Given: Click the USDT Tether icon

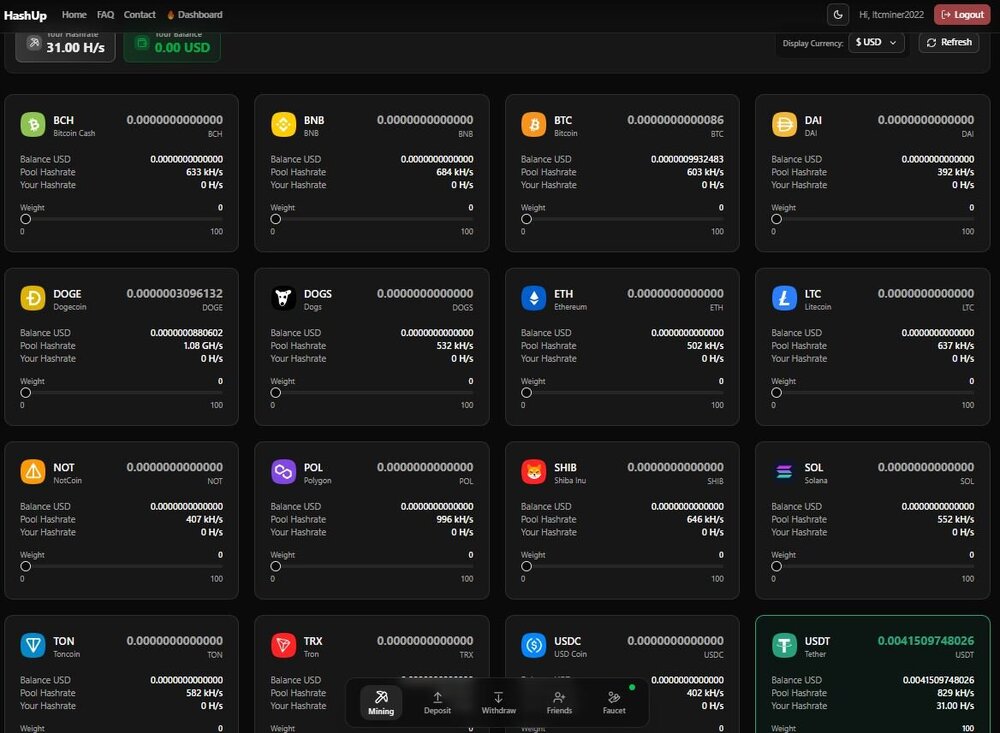Looking at the screenshot, I should click(784, 645).
